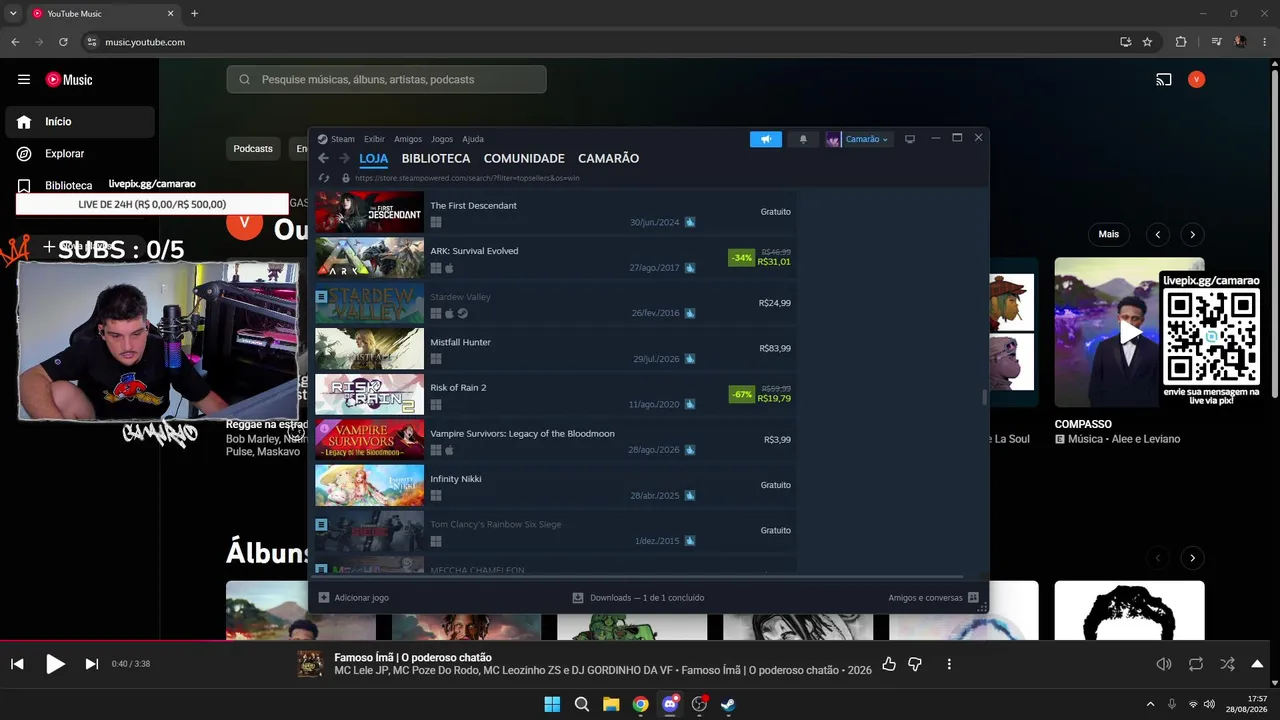Open Steam Downloads manager icon
This screenshot has width=1280, height=720.
[x=578, y=597]
